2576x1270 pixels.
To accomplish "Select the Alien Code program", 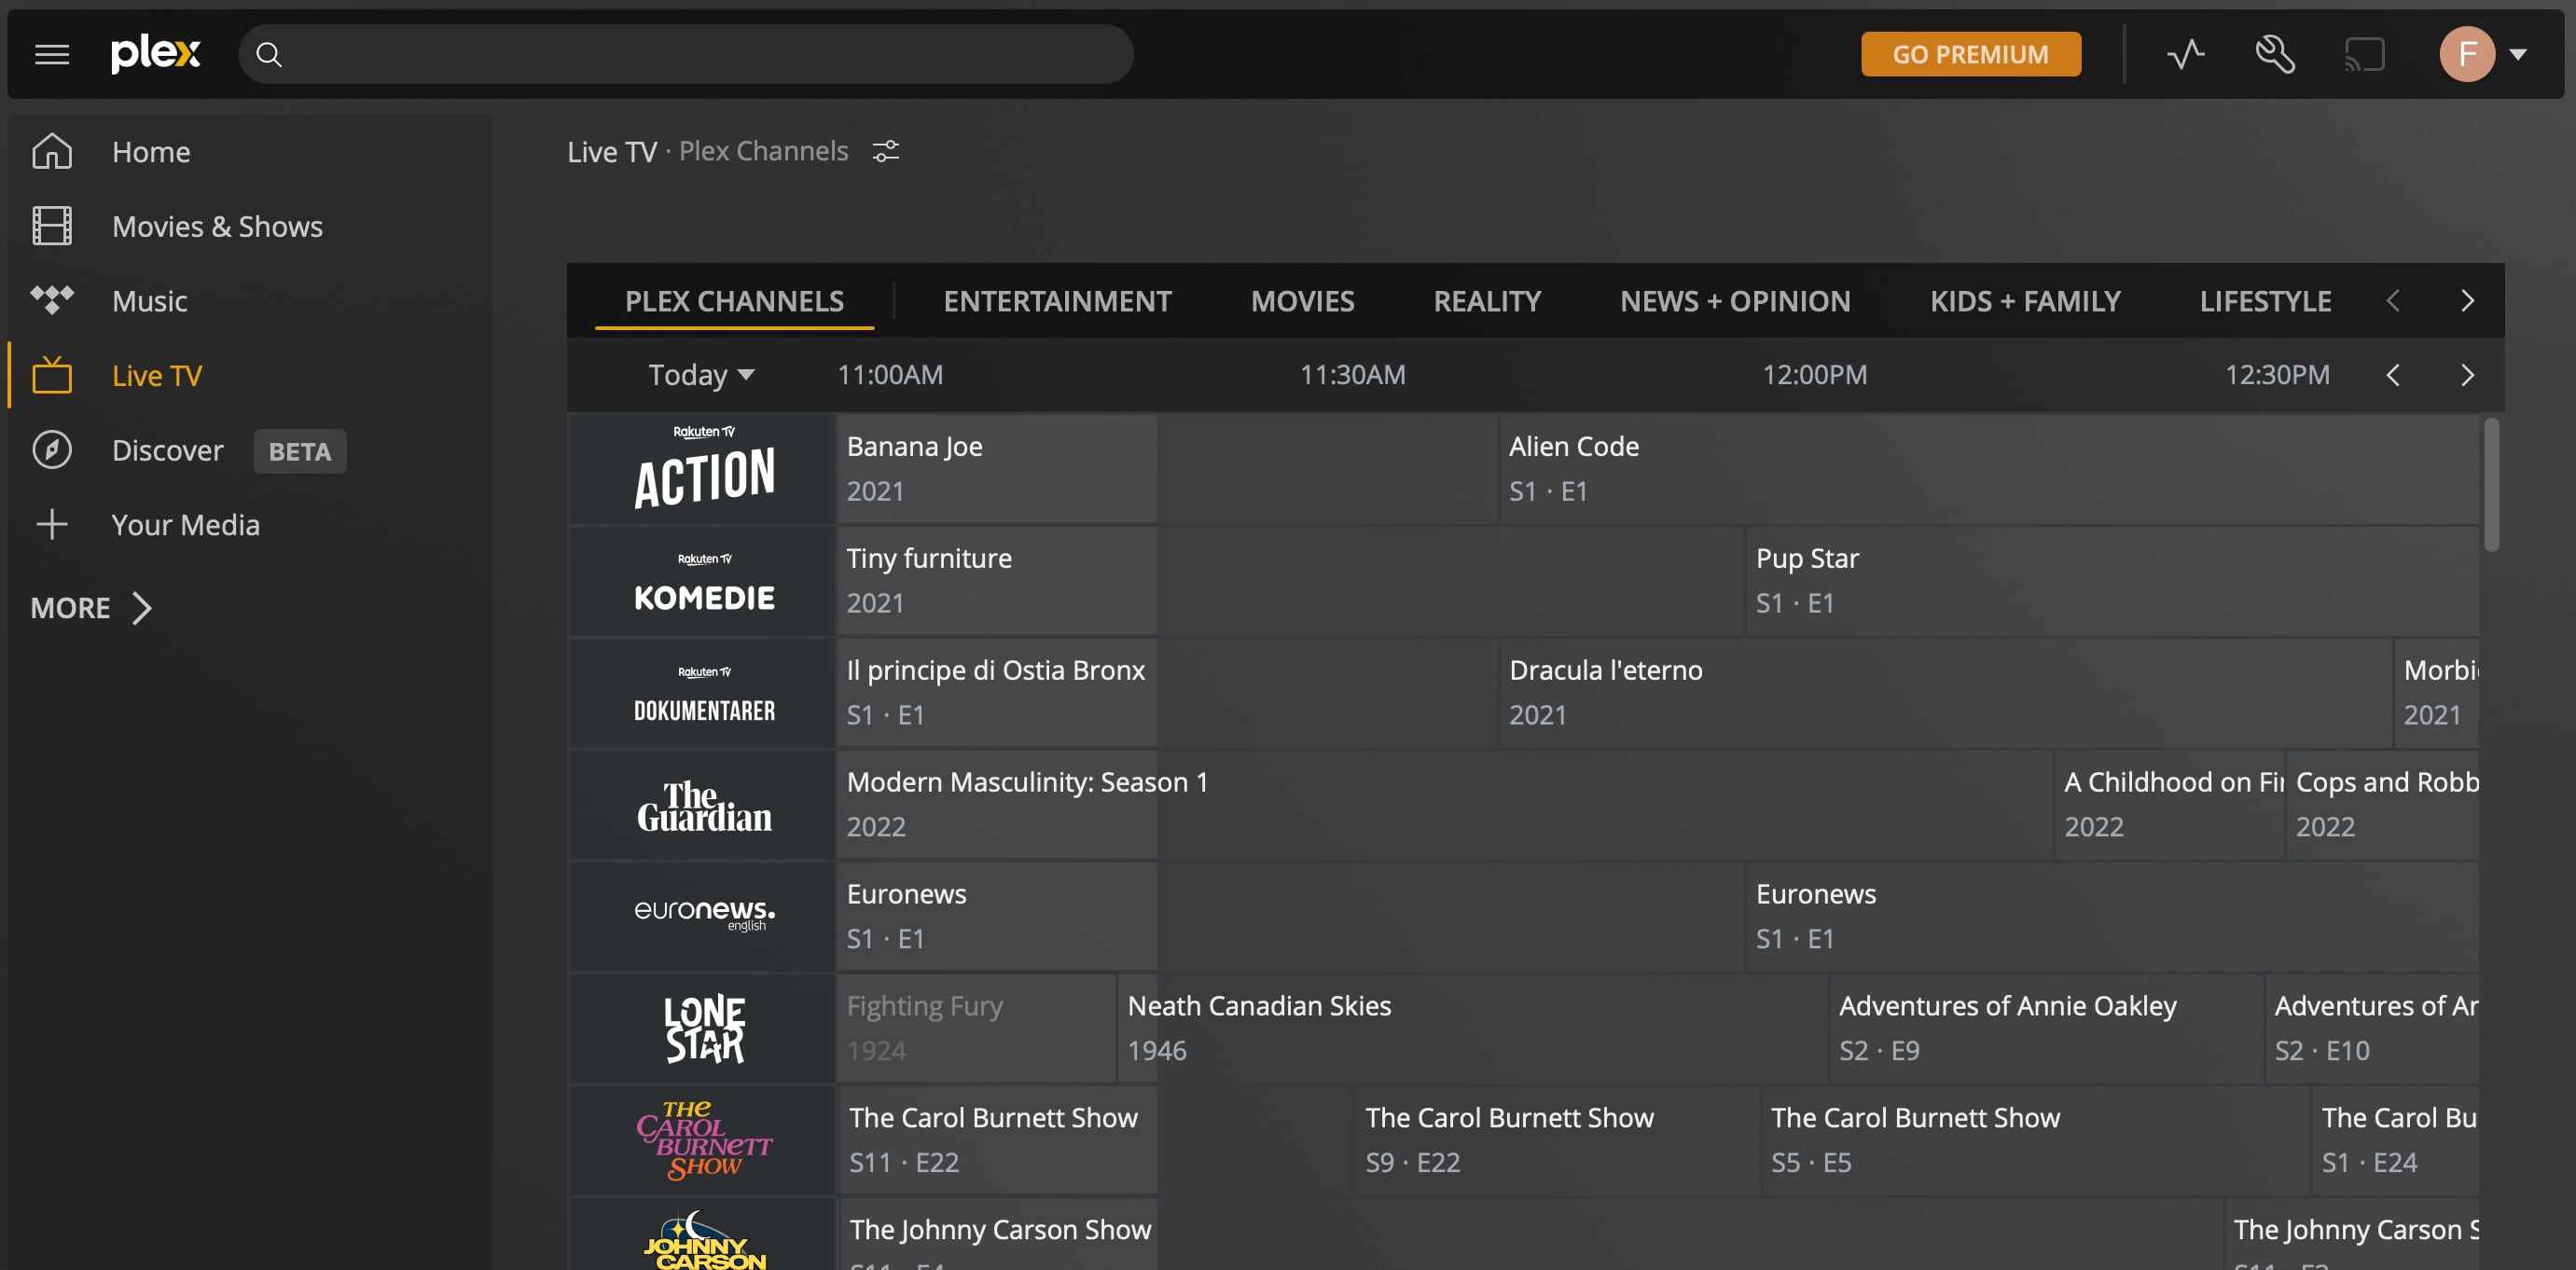I will pyautogui.click(x=1988, y=469).
